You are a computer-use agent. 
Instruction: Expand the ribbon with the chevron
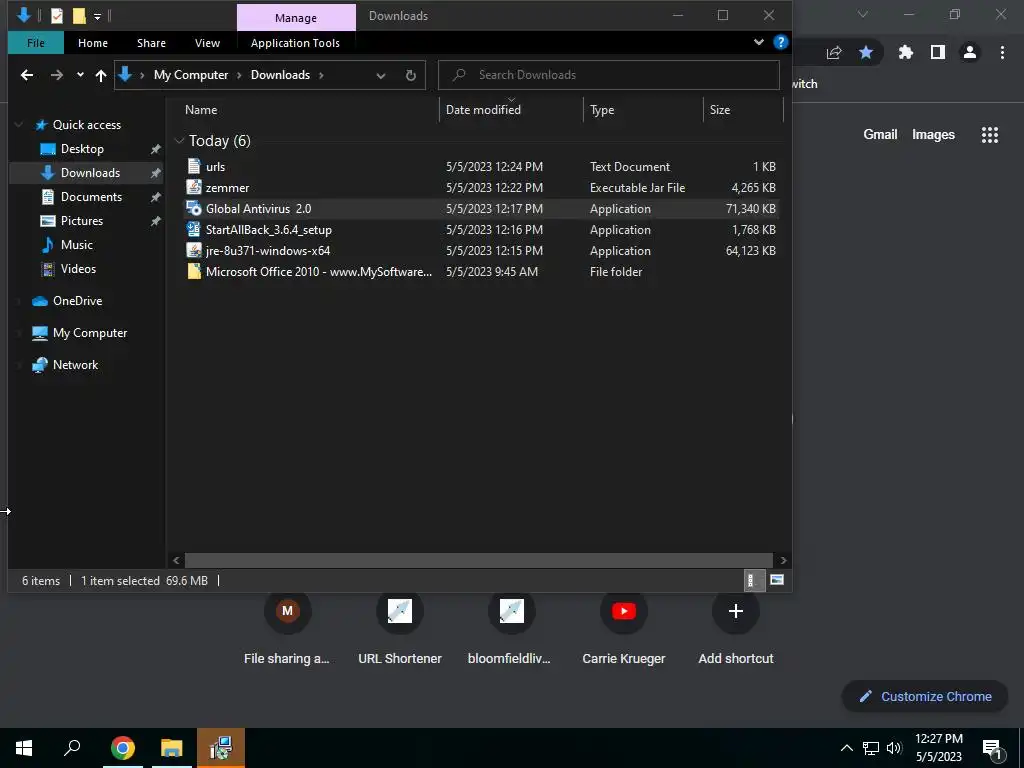pos(759,42)
